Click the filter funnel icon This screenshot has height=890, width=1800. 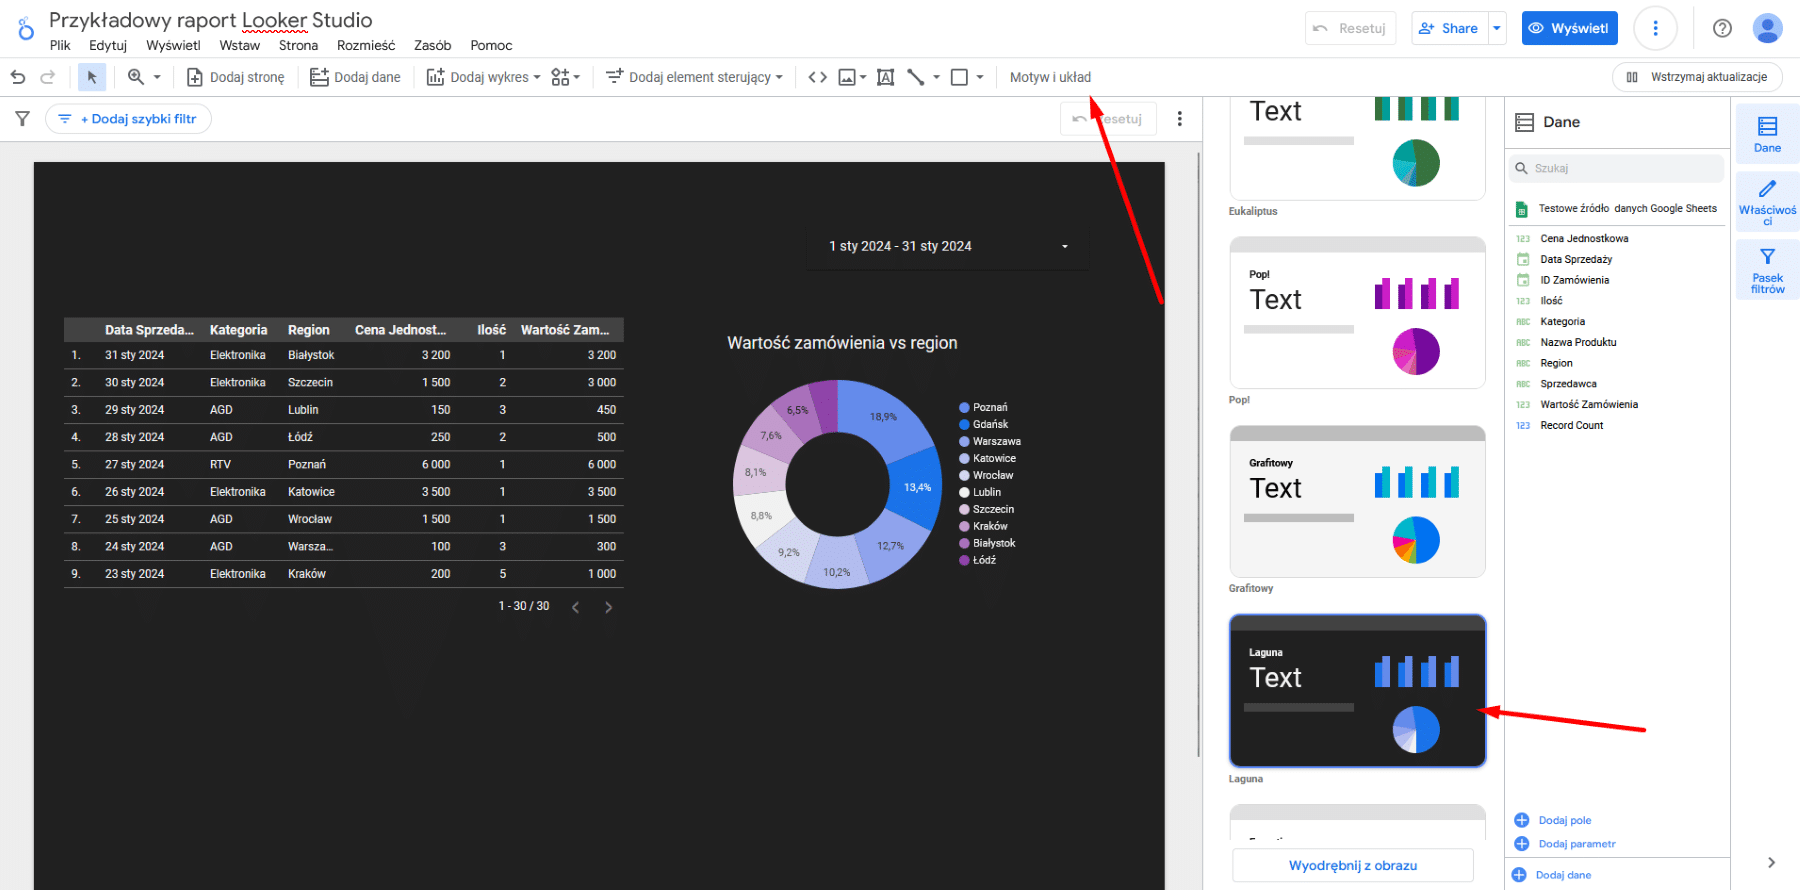coord(22,119)
